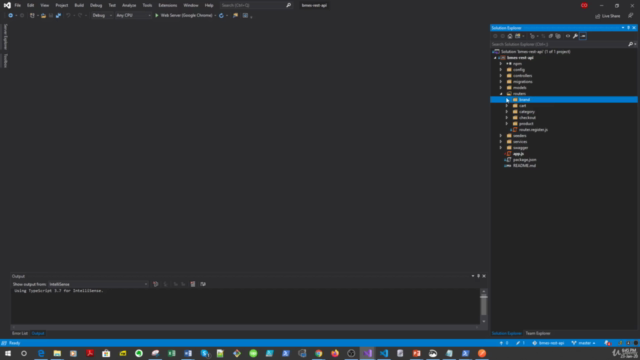This screenshot has width=640, height=360.
Task: Open the Show output from dropdown
Action: click(x=98, y=284)
